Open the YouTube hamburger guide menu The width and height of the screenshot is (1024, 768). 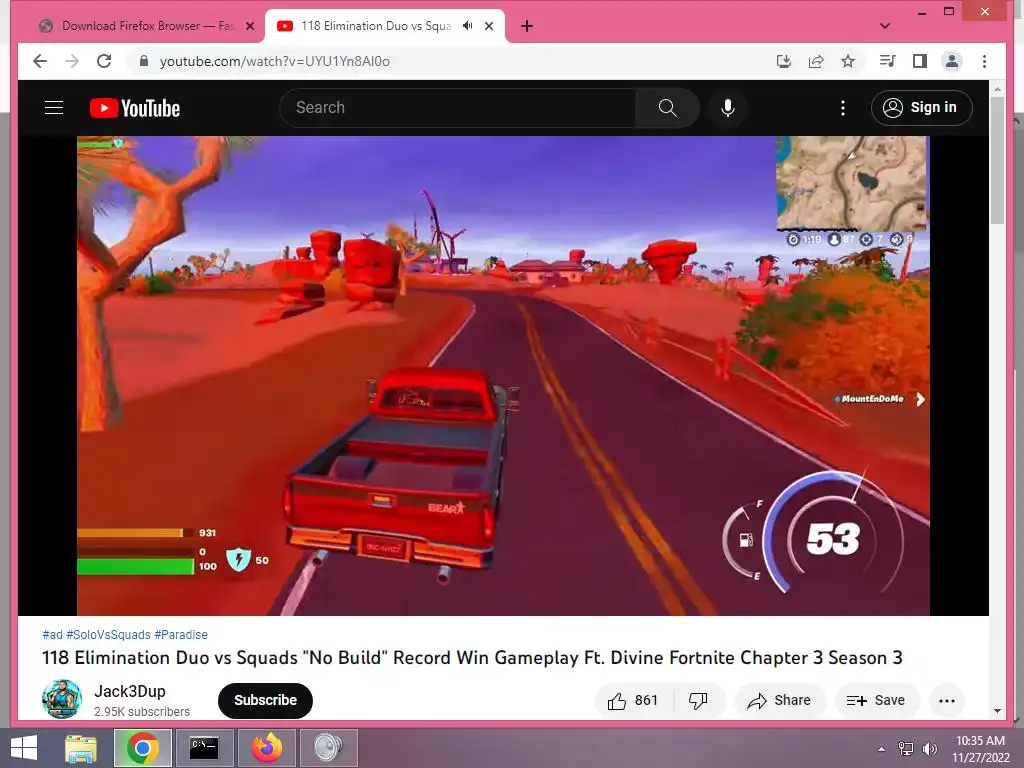pos(54,108)
